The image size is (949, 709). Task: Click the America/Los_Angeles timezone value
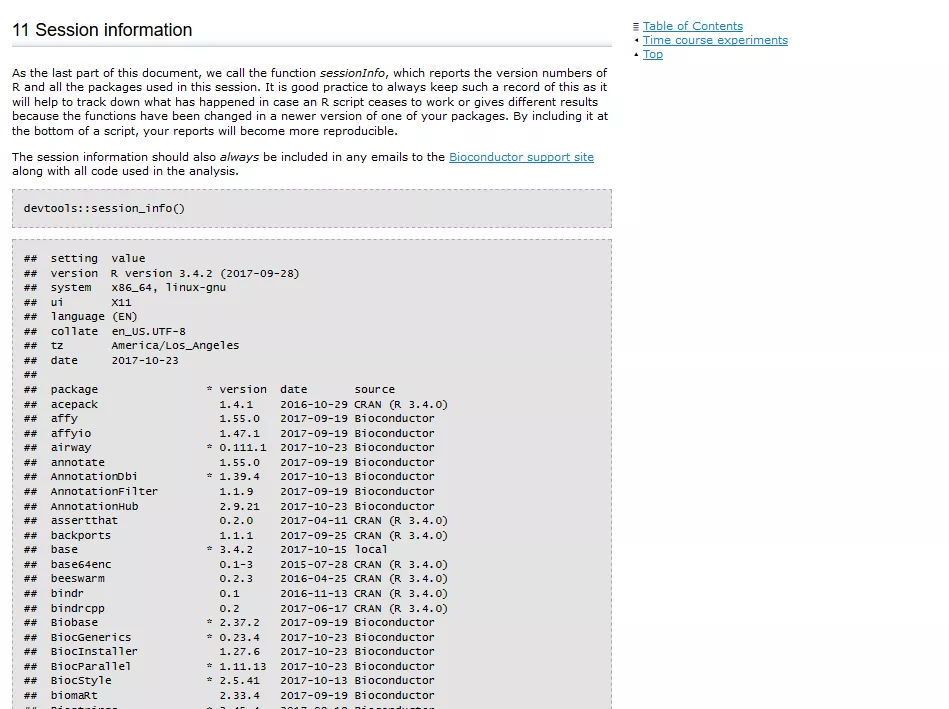pos(175,345)
